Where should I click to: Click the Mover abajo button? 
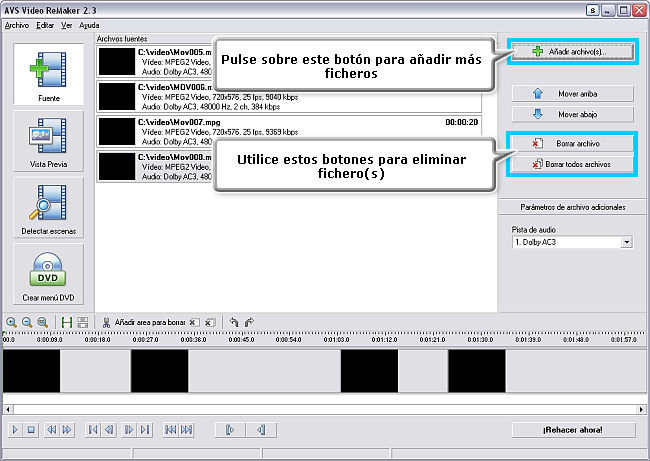pos(572,114)
